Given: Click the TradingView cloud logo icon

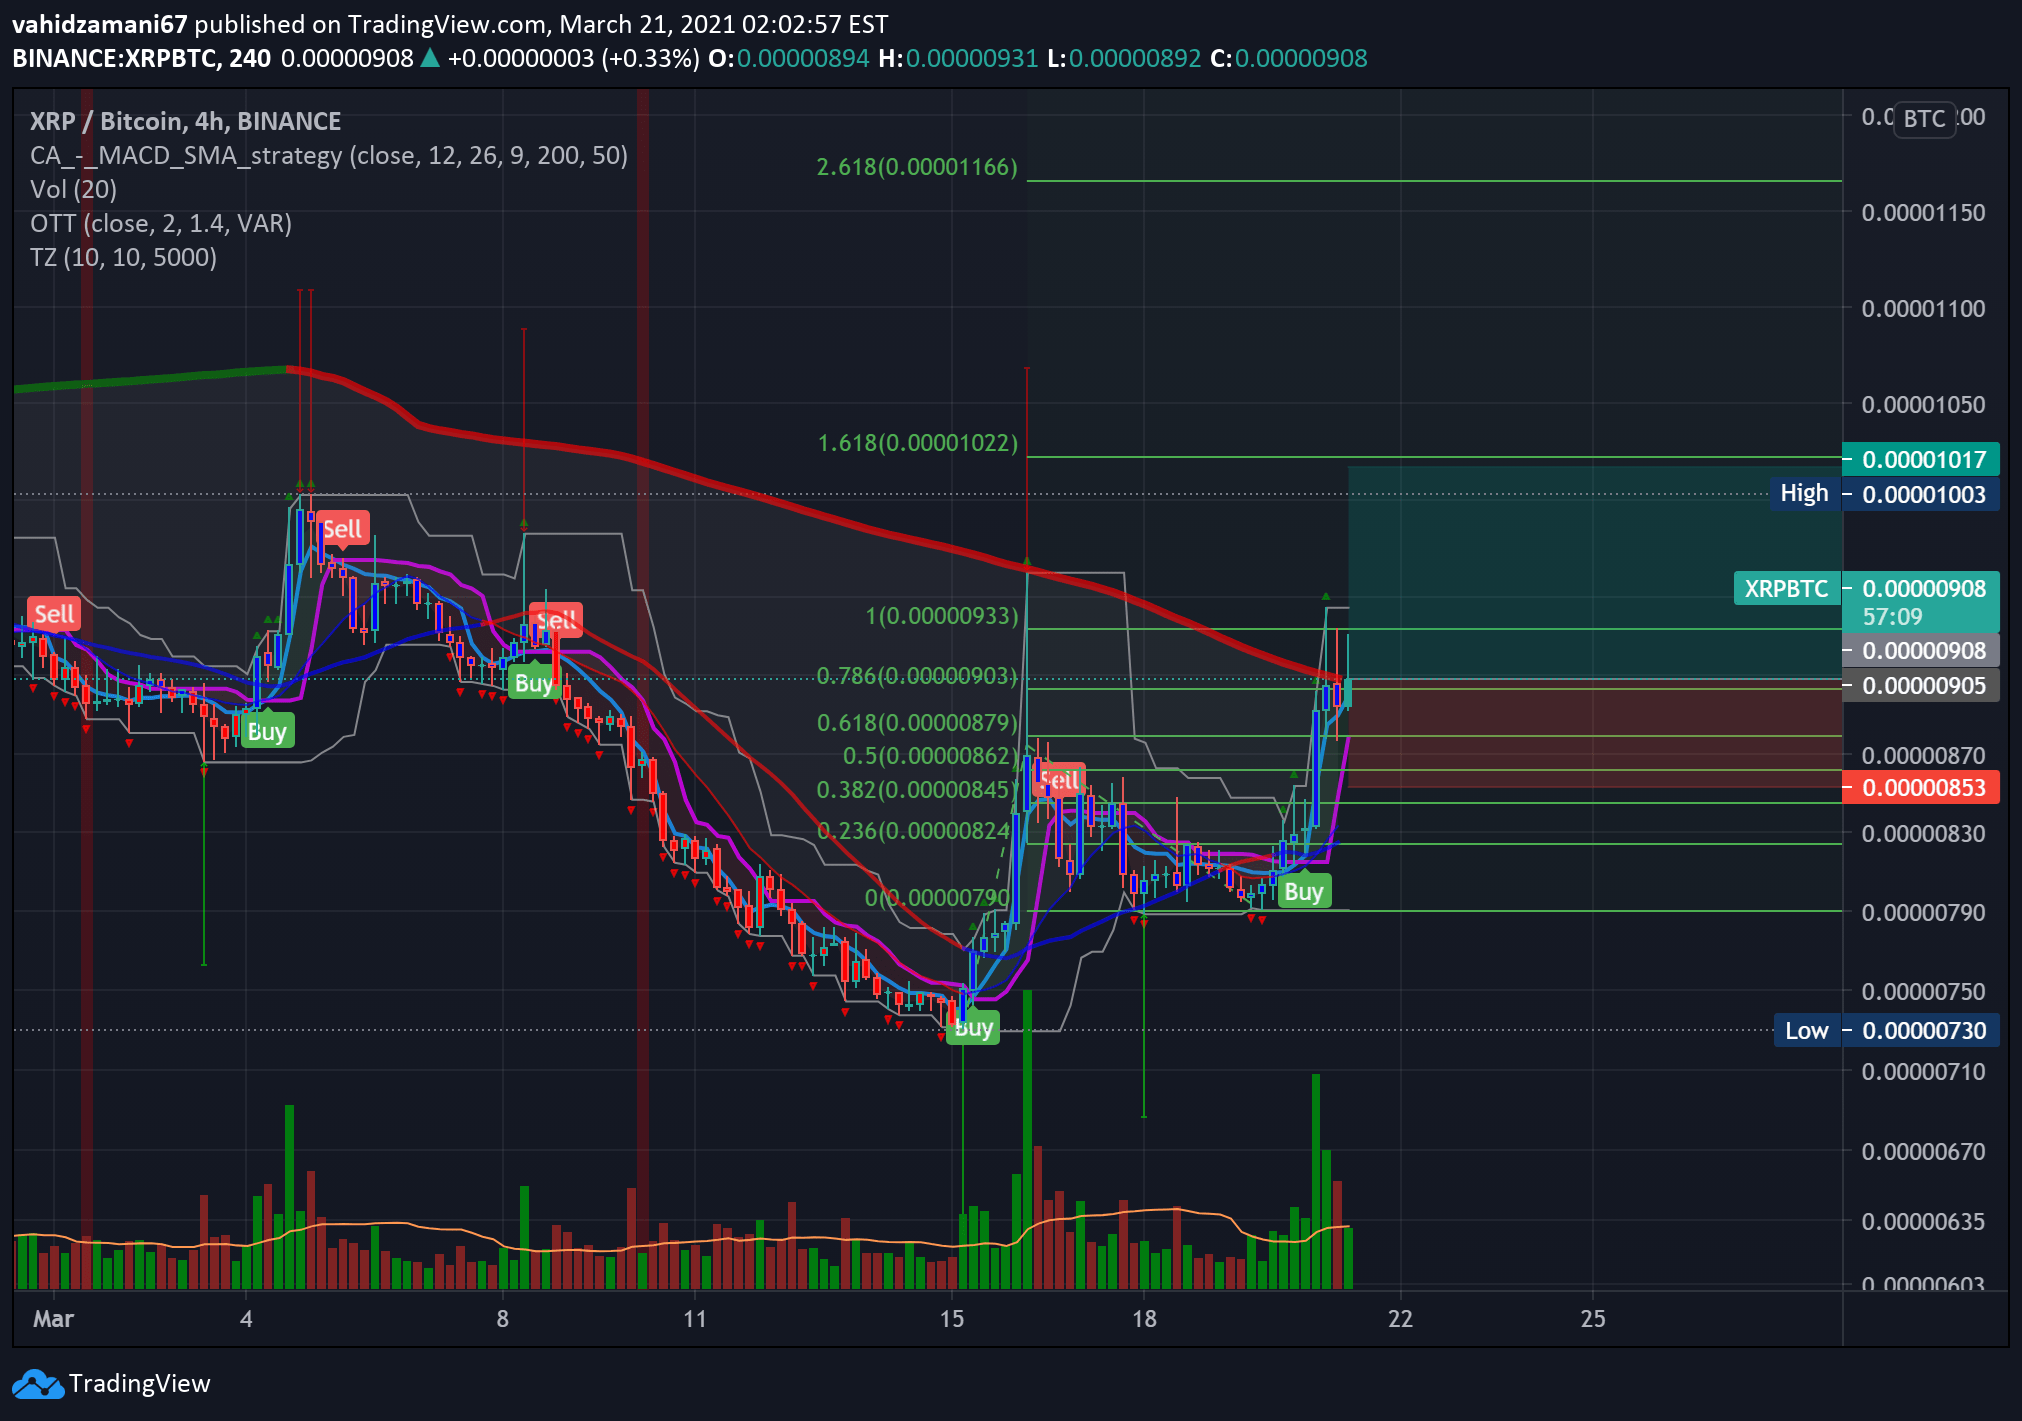Looking at the screenshot, I should click(x=38, y=1384).
